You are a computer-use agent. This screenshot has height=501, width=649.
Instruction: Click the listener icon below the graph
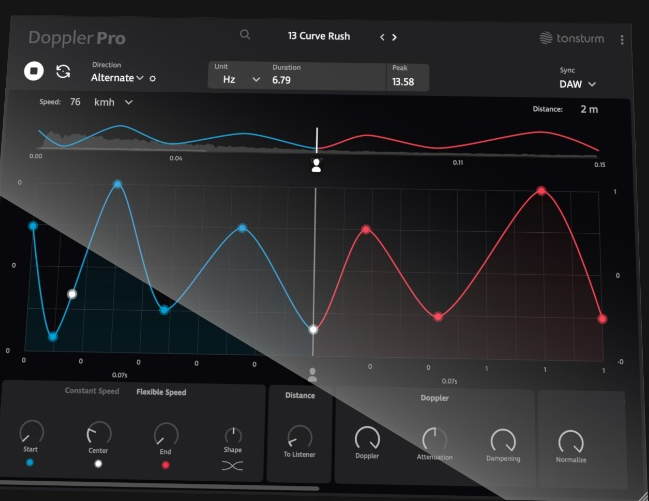312,375
